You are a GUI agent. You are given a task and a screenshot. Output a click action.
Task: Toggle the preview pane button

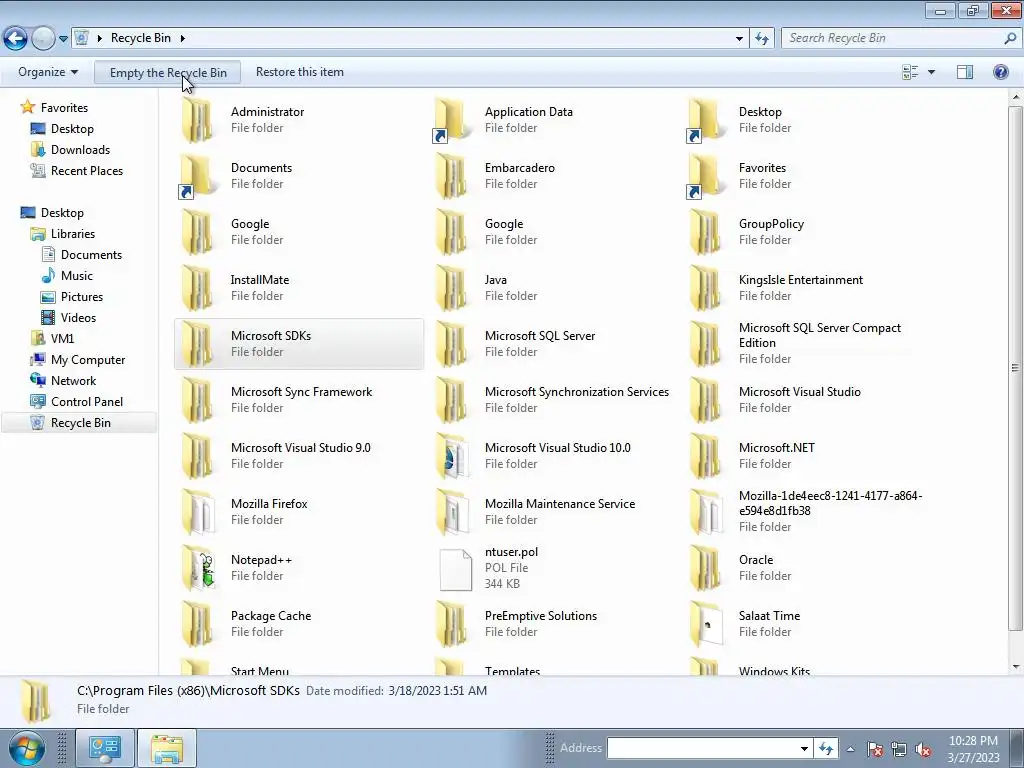point(965,72)
